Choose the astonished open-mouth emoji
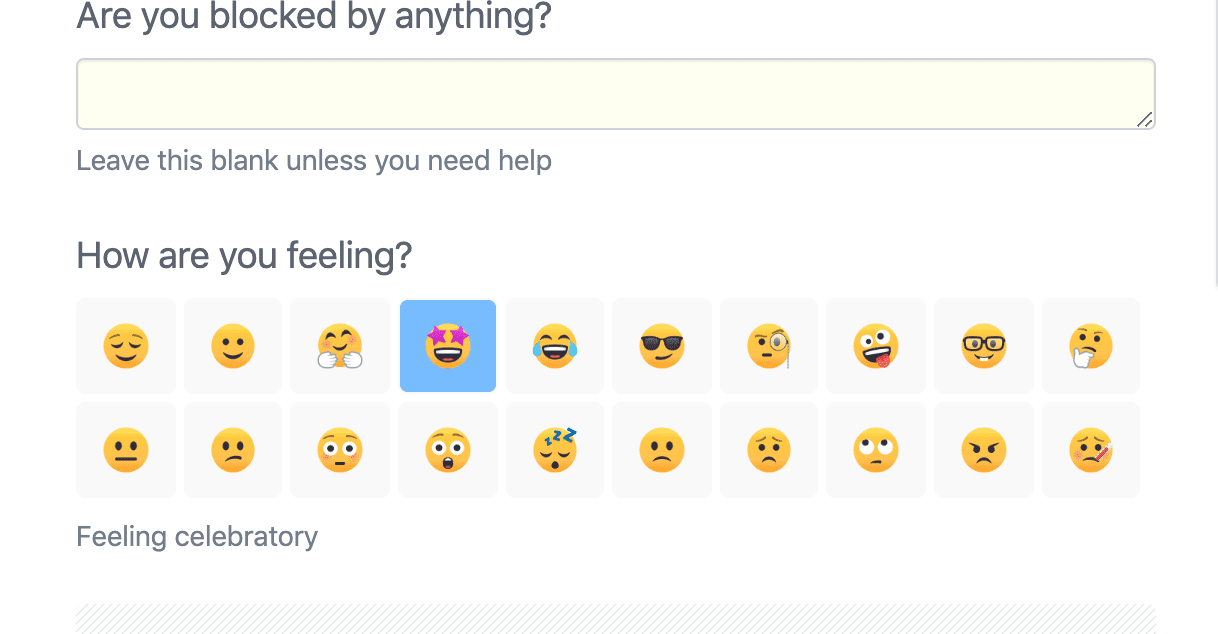The image size is (1218, 634). pos(447,449)
